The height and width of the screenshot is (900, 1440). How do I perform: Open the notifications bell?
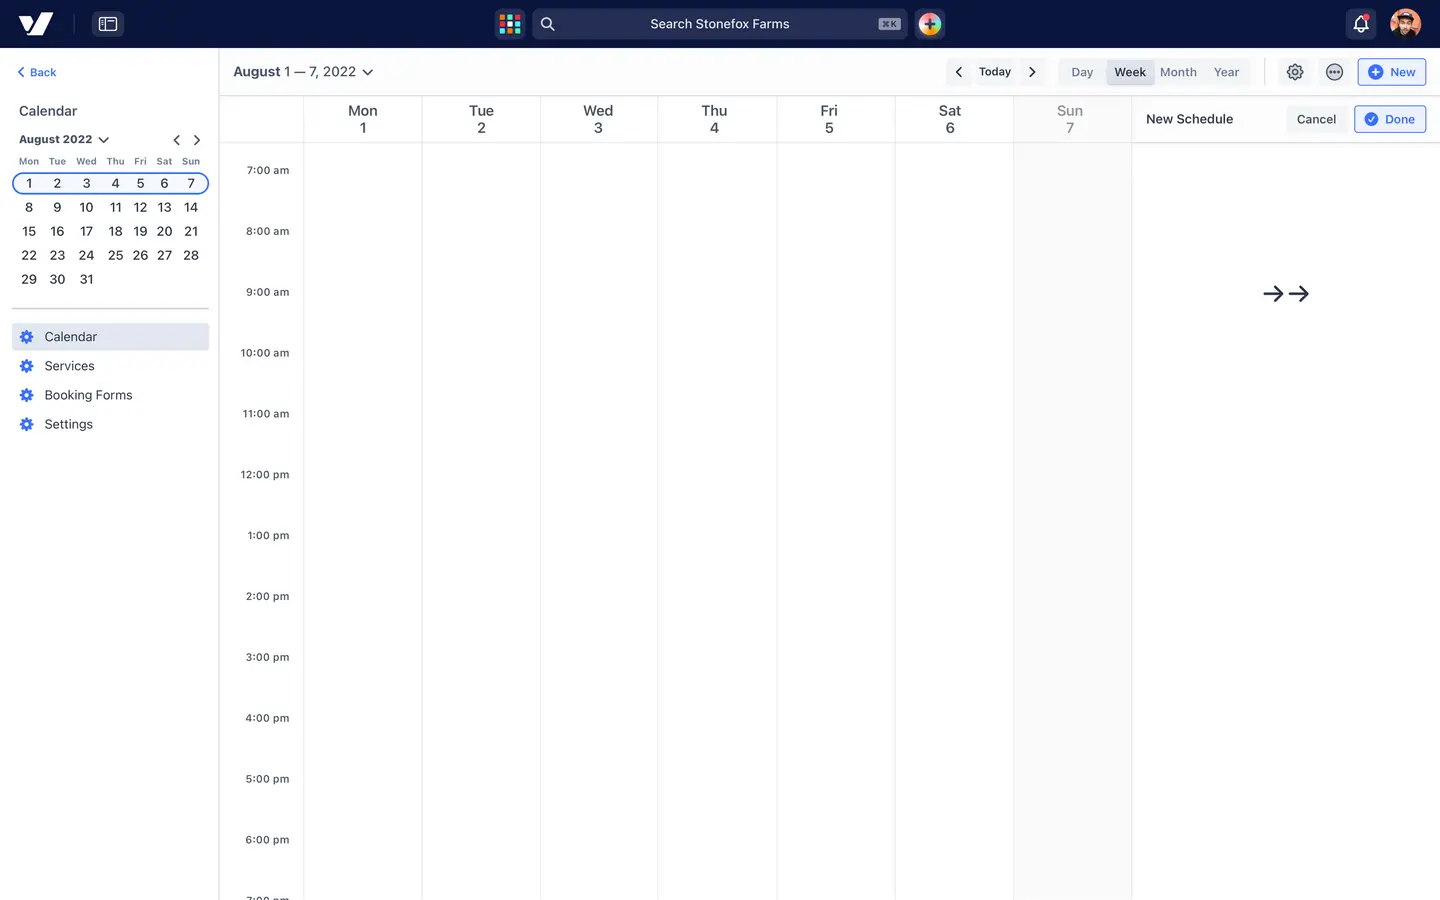[1360, 24]
